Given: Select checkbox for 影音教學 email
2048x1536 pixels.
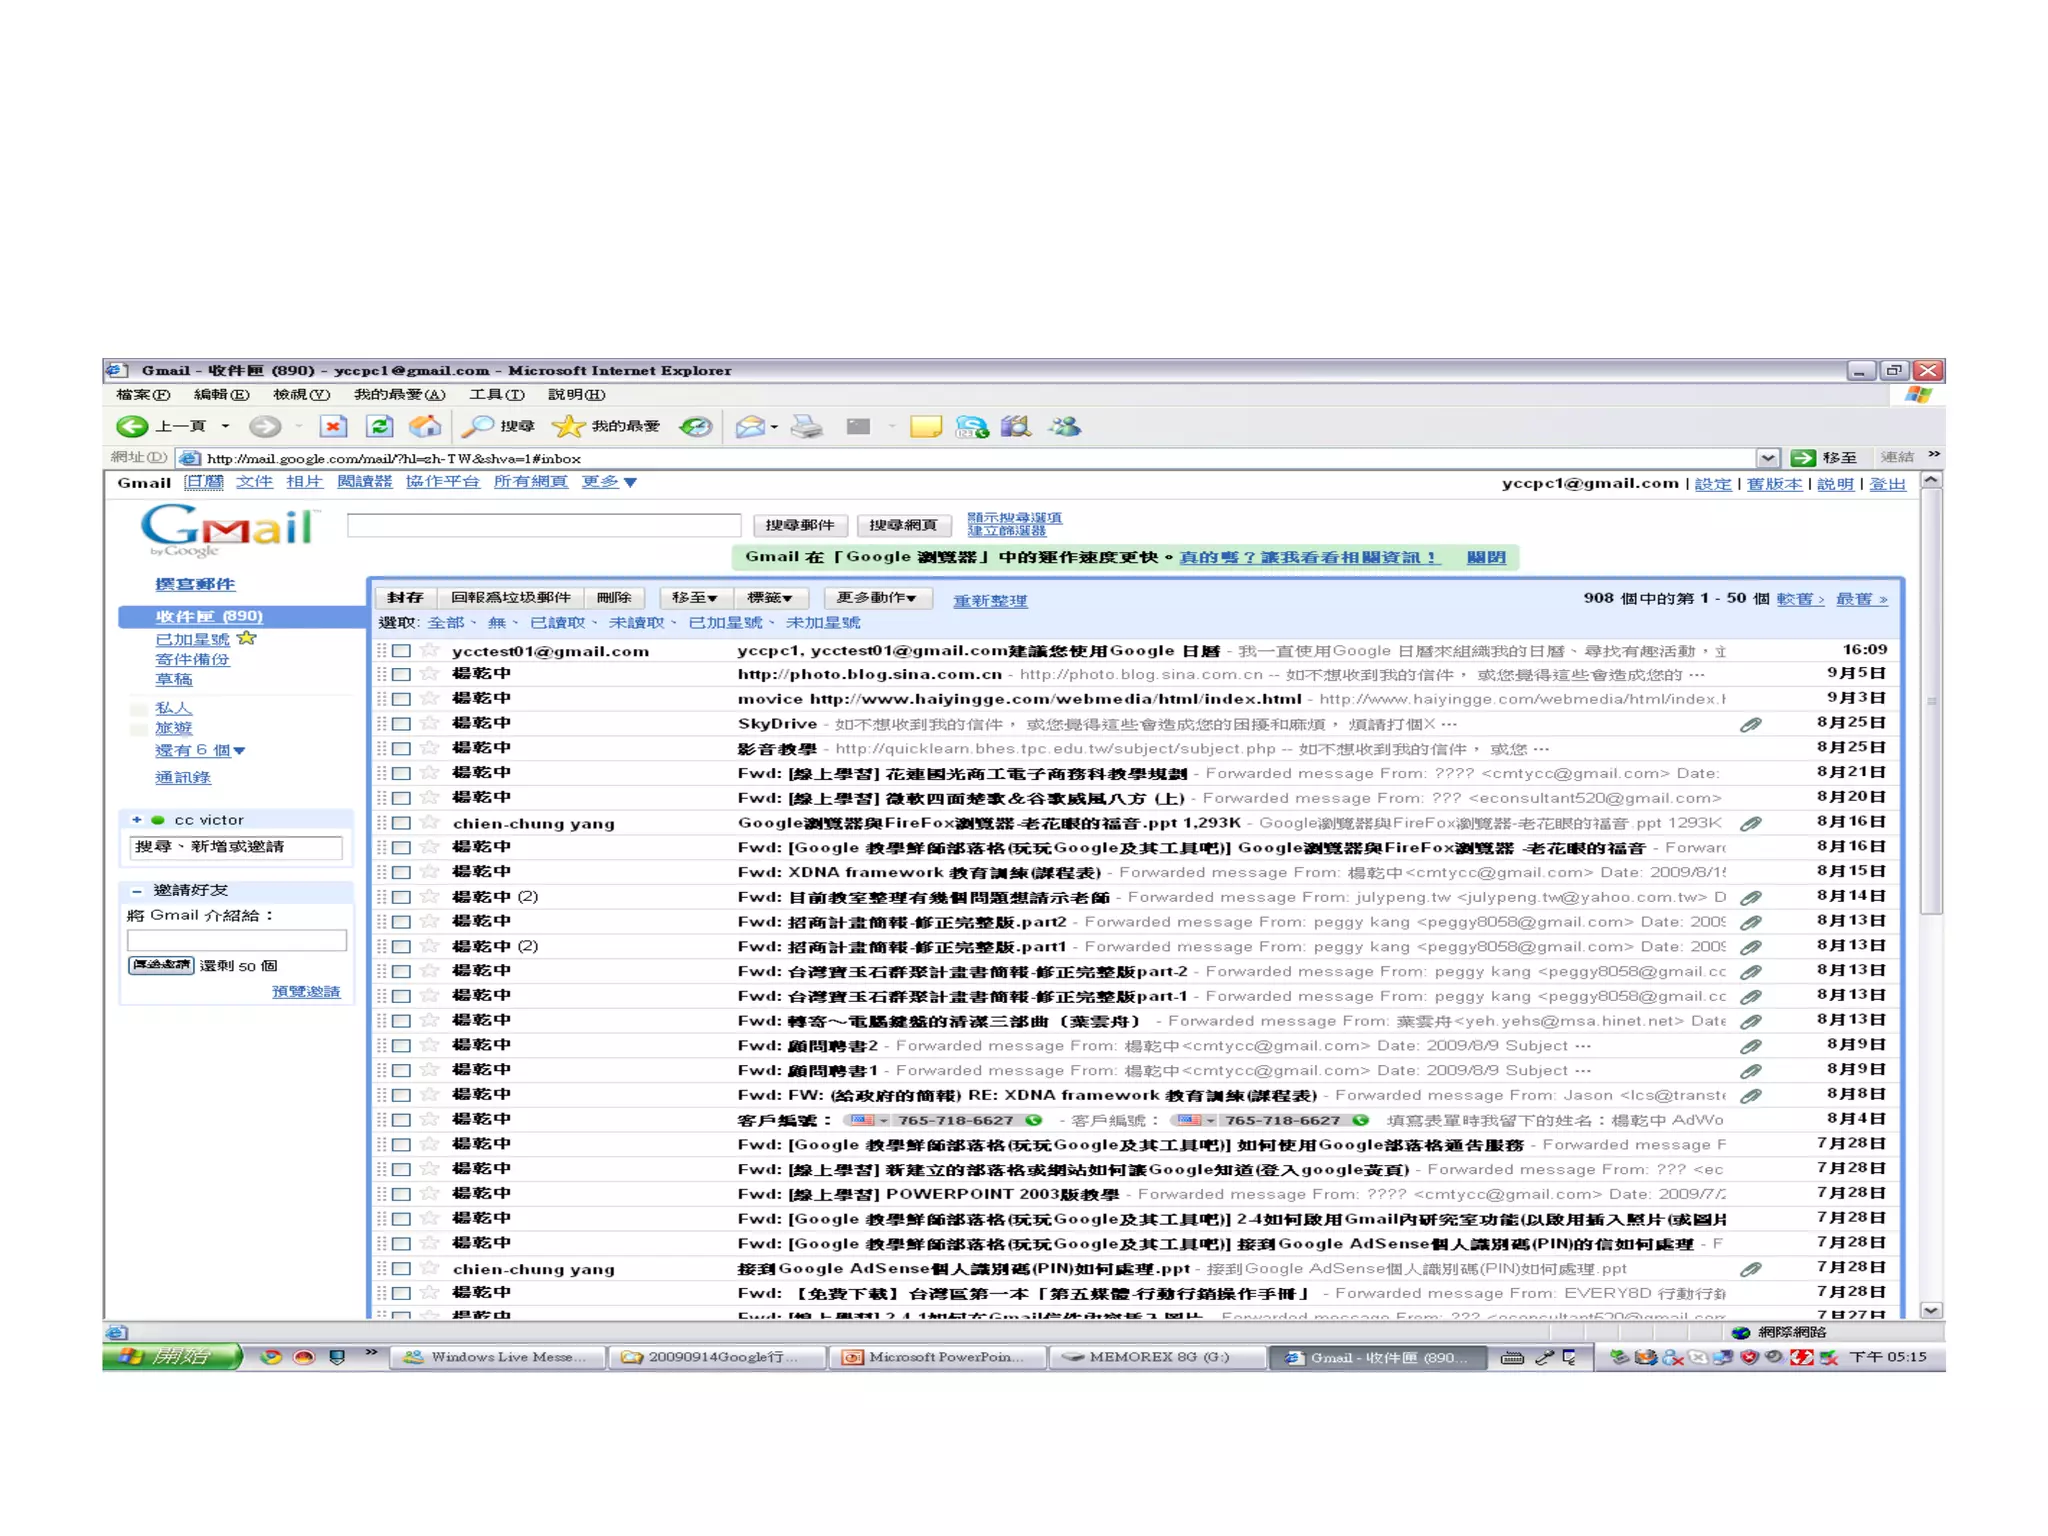Looking at the screenshot, I should (x=401, y=749).
